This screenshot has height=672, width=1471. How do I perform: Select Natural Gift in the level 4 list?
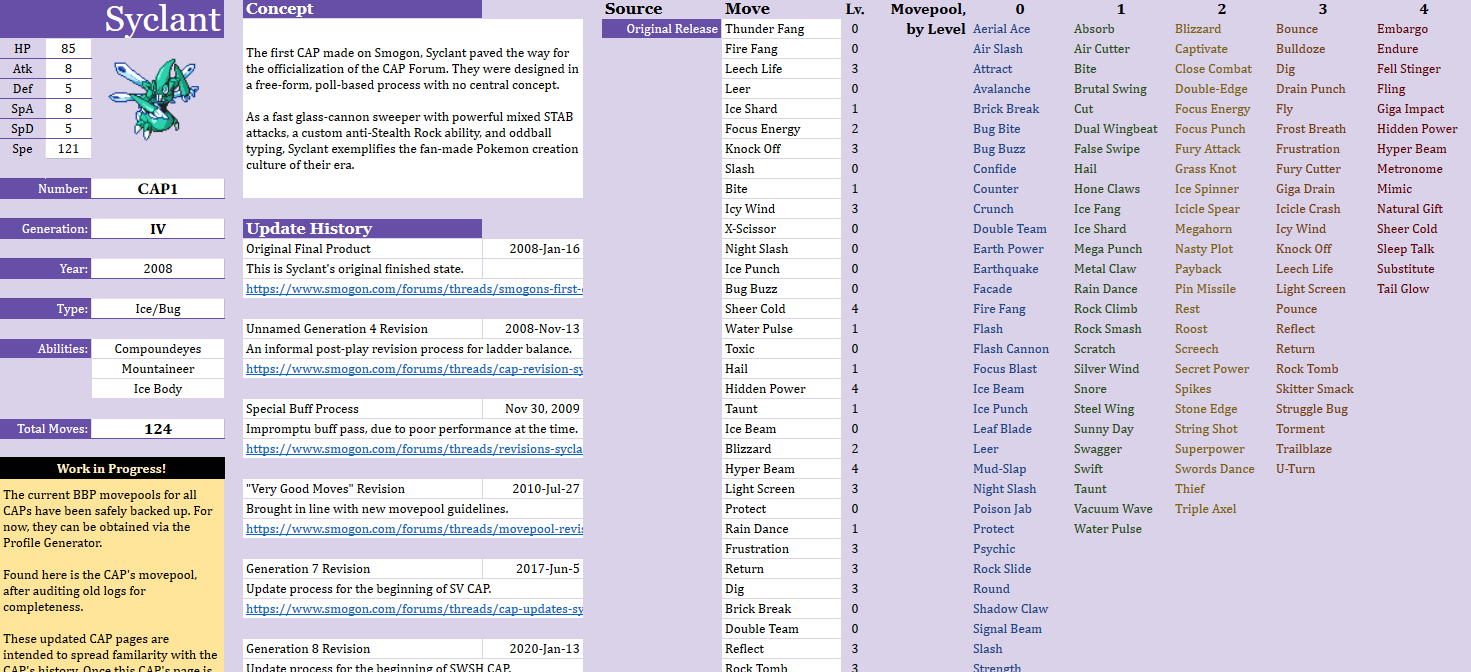[1410, 209]
